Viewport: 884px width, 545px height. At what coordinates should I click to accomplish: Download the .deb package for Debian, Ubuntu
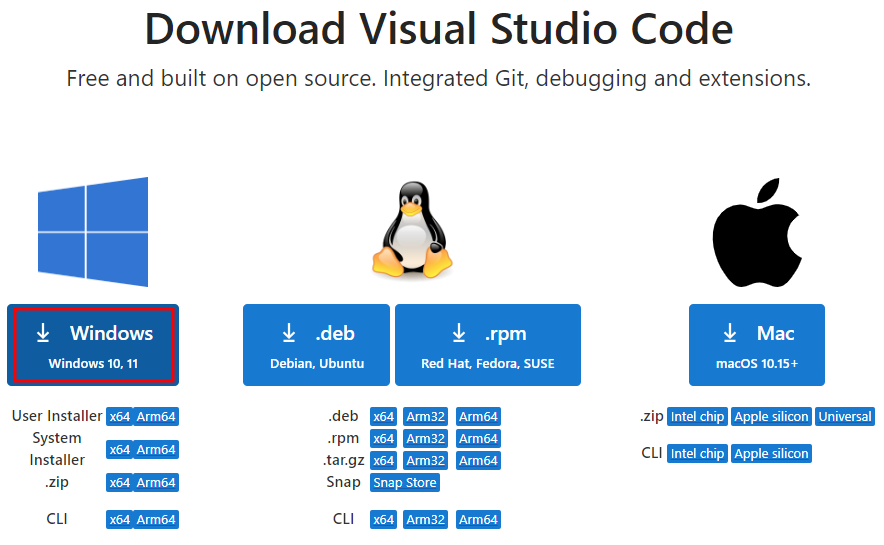(316, 345)
